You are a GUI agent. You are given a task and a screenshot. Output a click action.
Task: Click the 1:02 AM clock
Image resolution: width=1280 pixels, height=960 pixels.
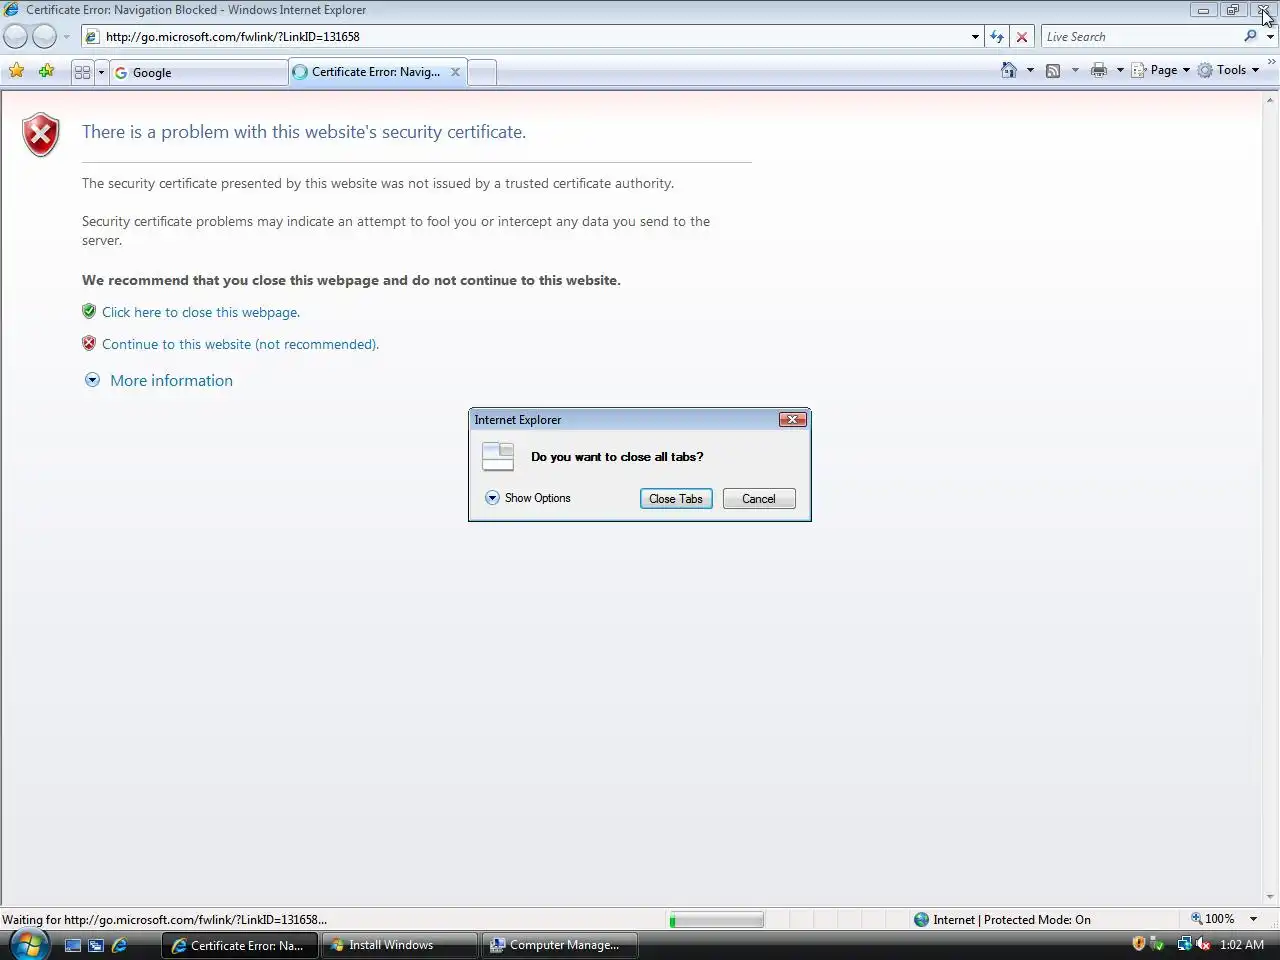[x=1242, y=945]
